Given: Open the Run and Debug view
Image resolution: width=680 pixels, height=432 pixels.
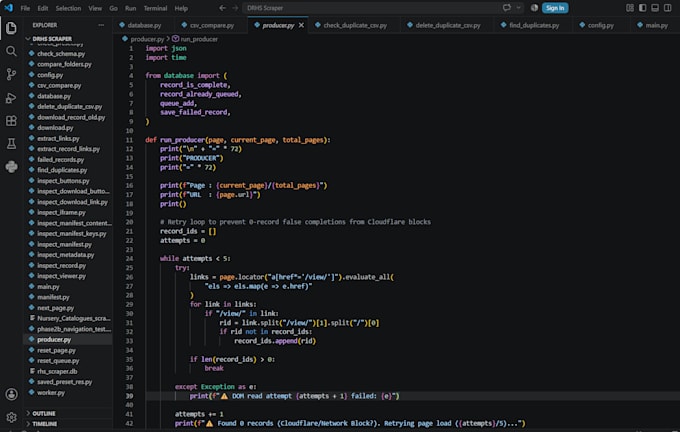Looking at the screenshot, I should click(x=11, y=98).
